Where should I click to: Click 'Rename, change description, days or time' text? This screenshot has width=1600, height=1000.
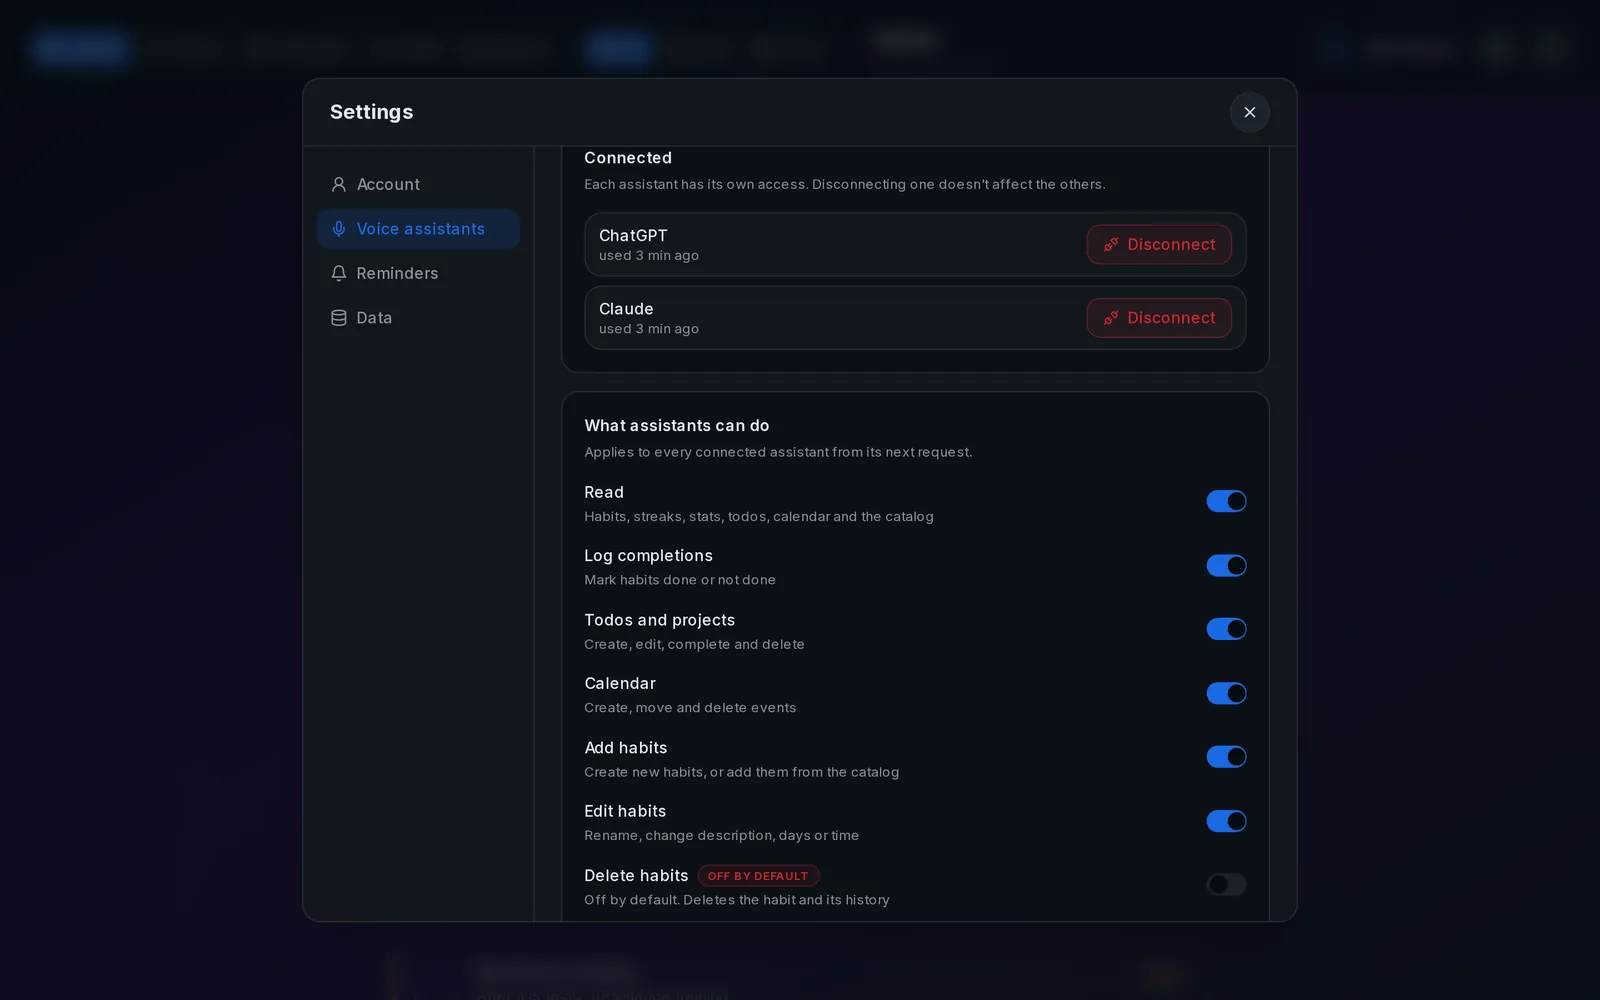(x=721, y=836)
